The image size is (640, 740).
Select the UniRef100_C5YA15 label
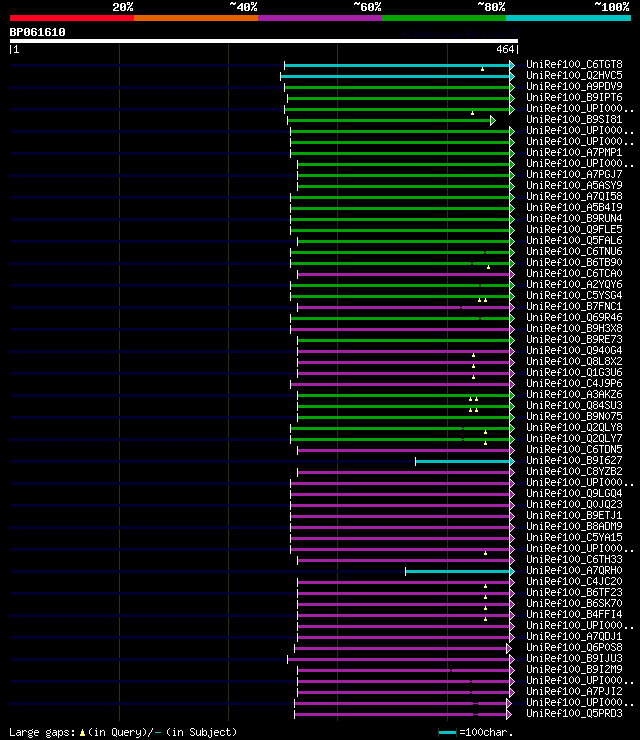click(x=574, y=538)
